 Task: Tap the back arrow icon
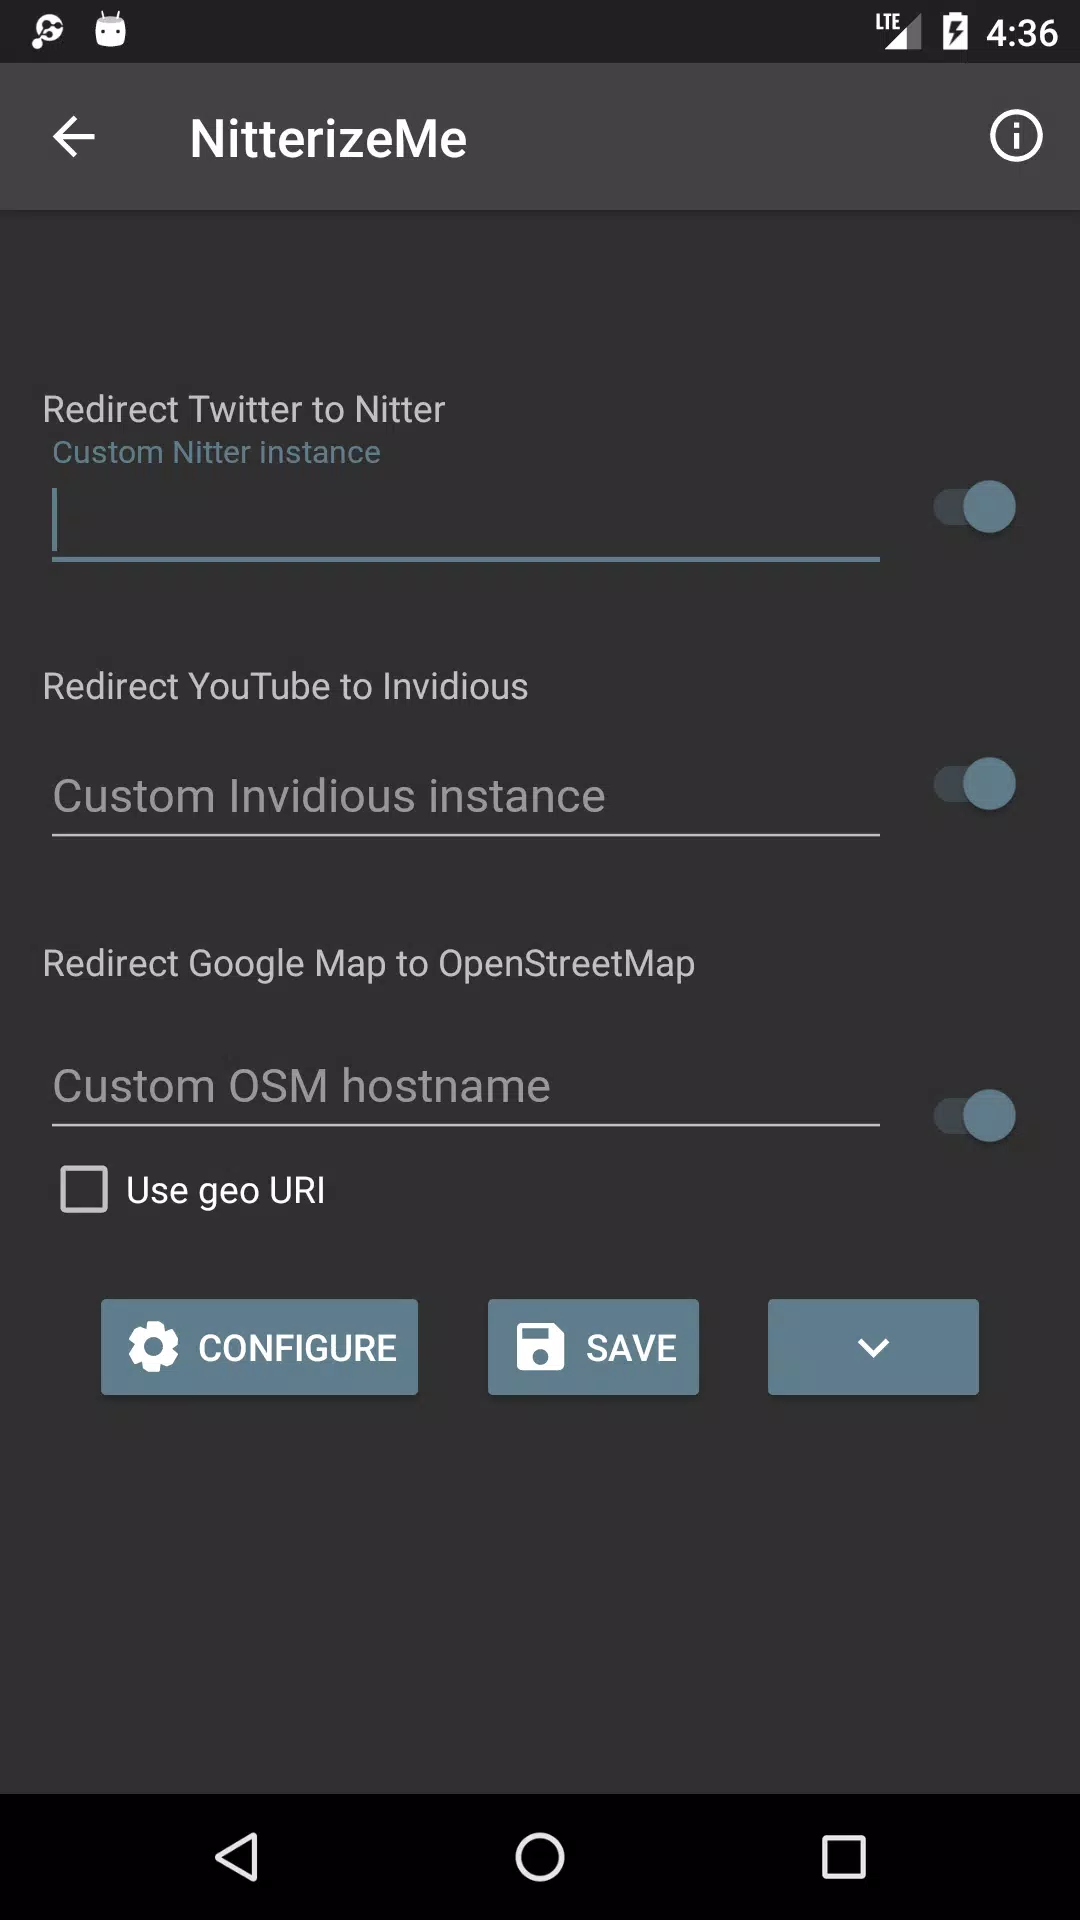[x=73, y=137]
